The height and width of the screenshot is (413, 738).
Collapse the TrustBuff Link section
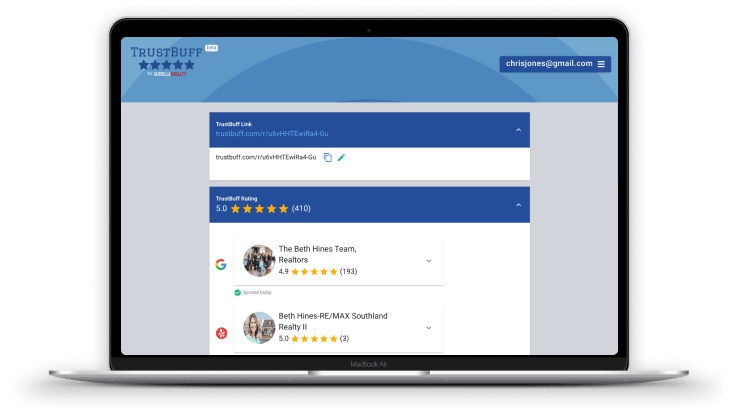pyautogui.click(x=518, y=130)
